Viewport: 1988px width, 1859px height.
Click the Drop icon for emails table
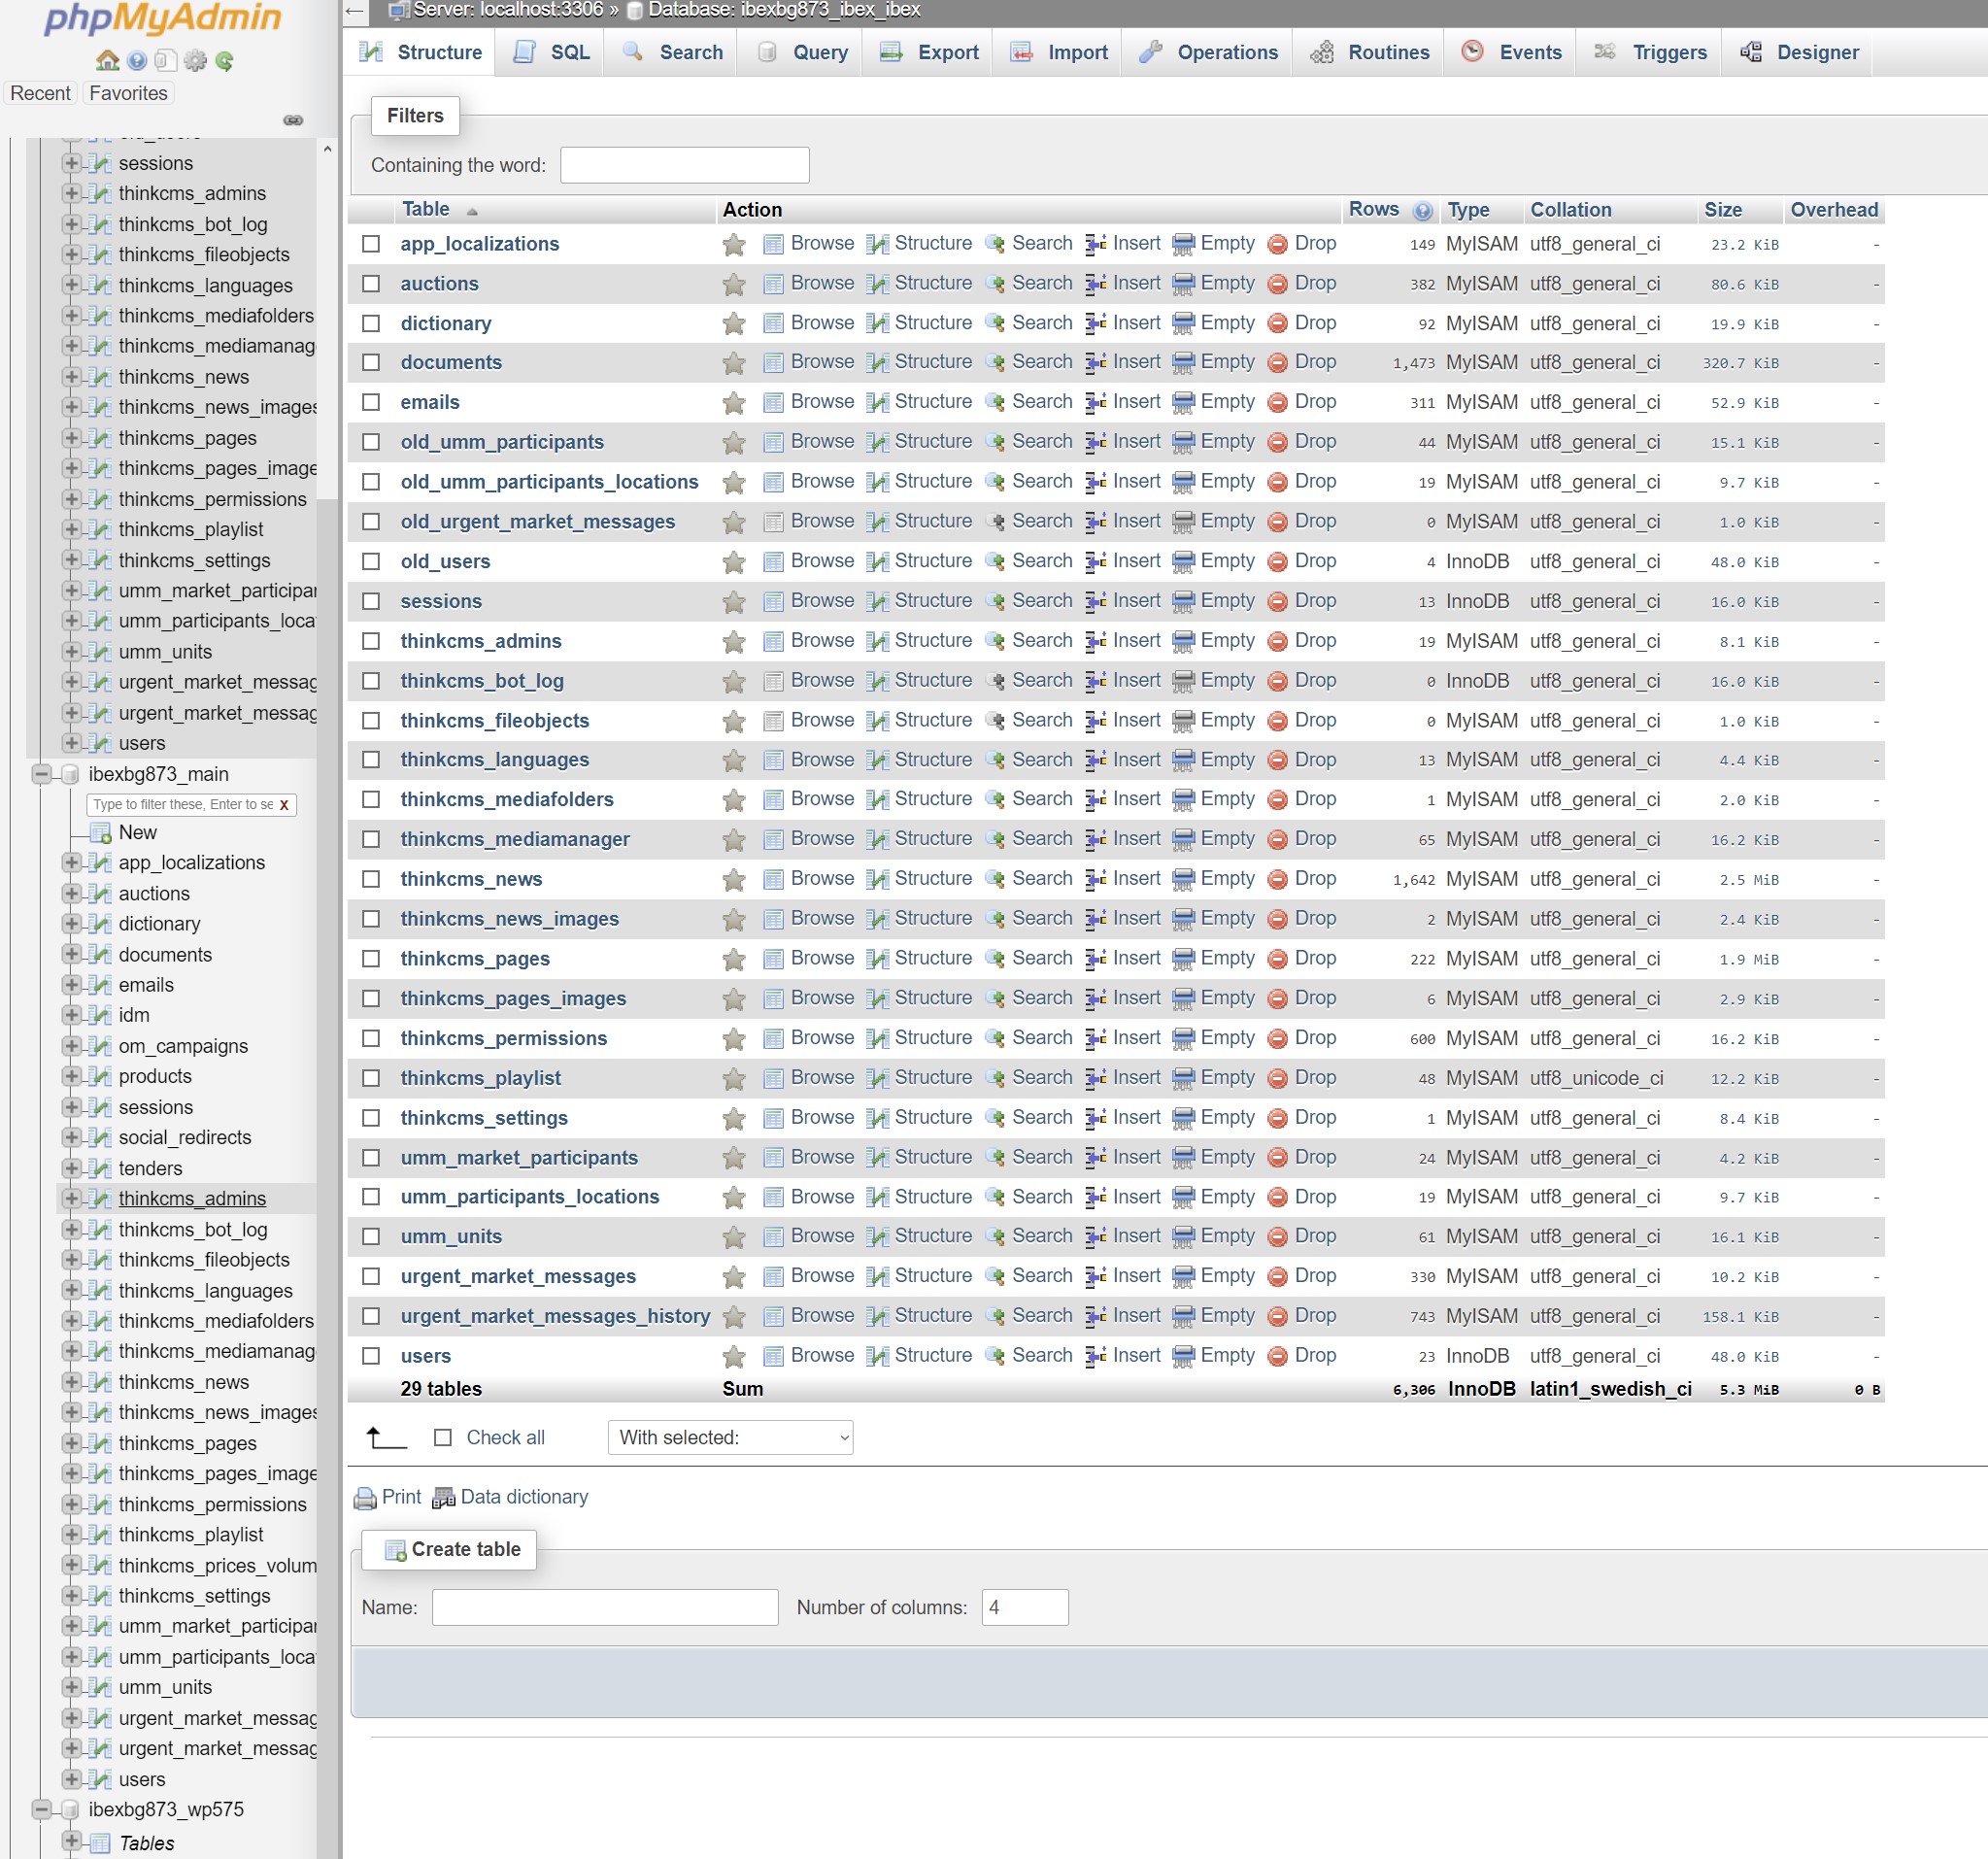pos(1277,402)
